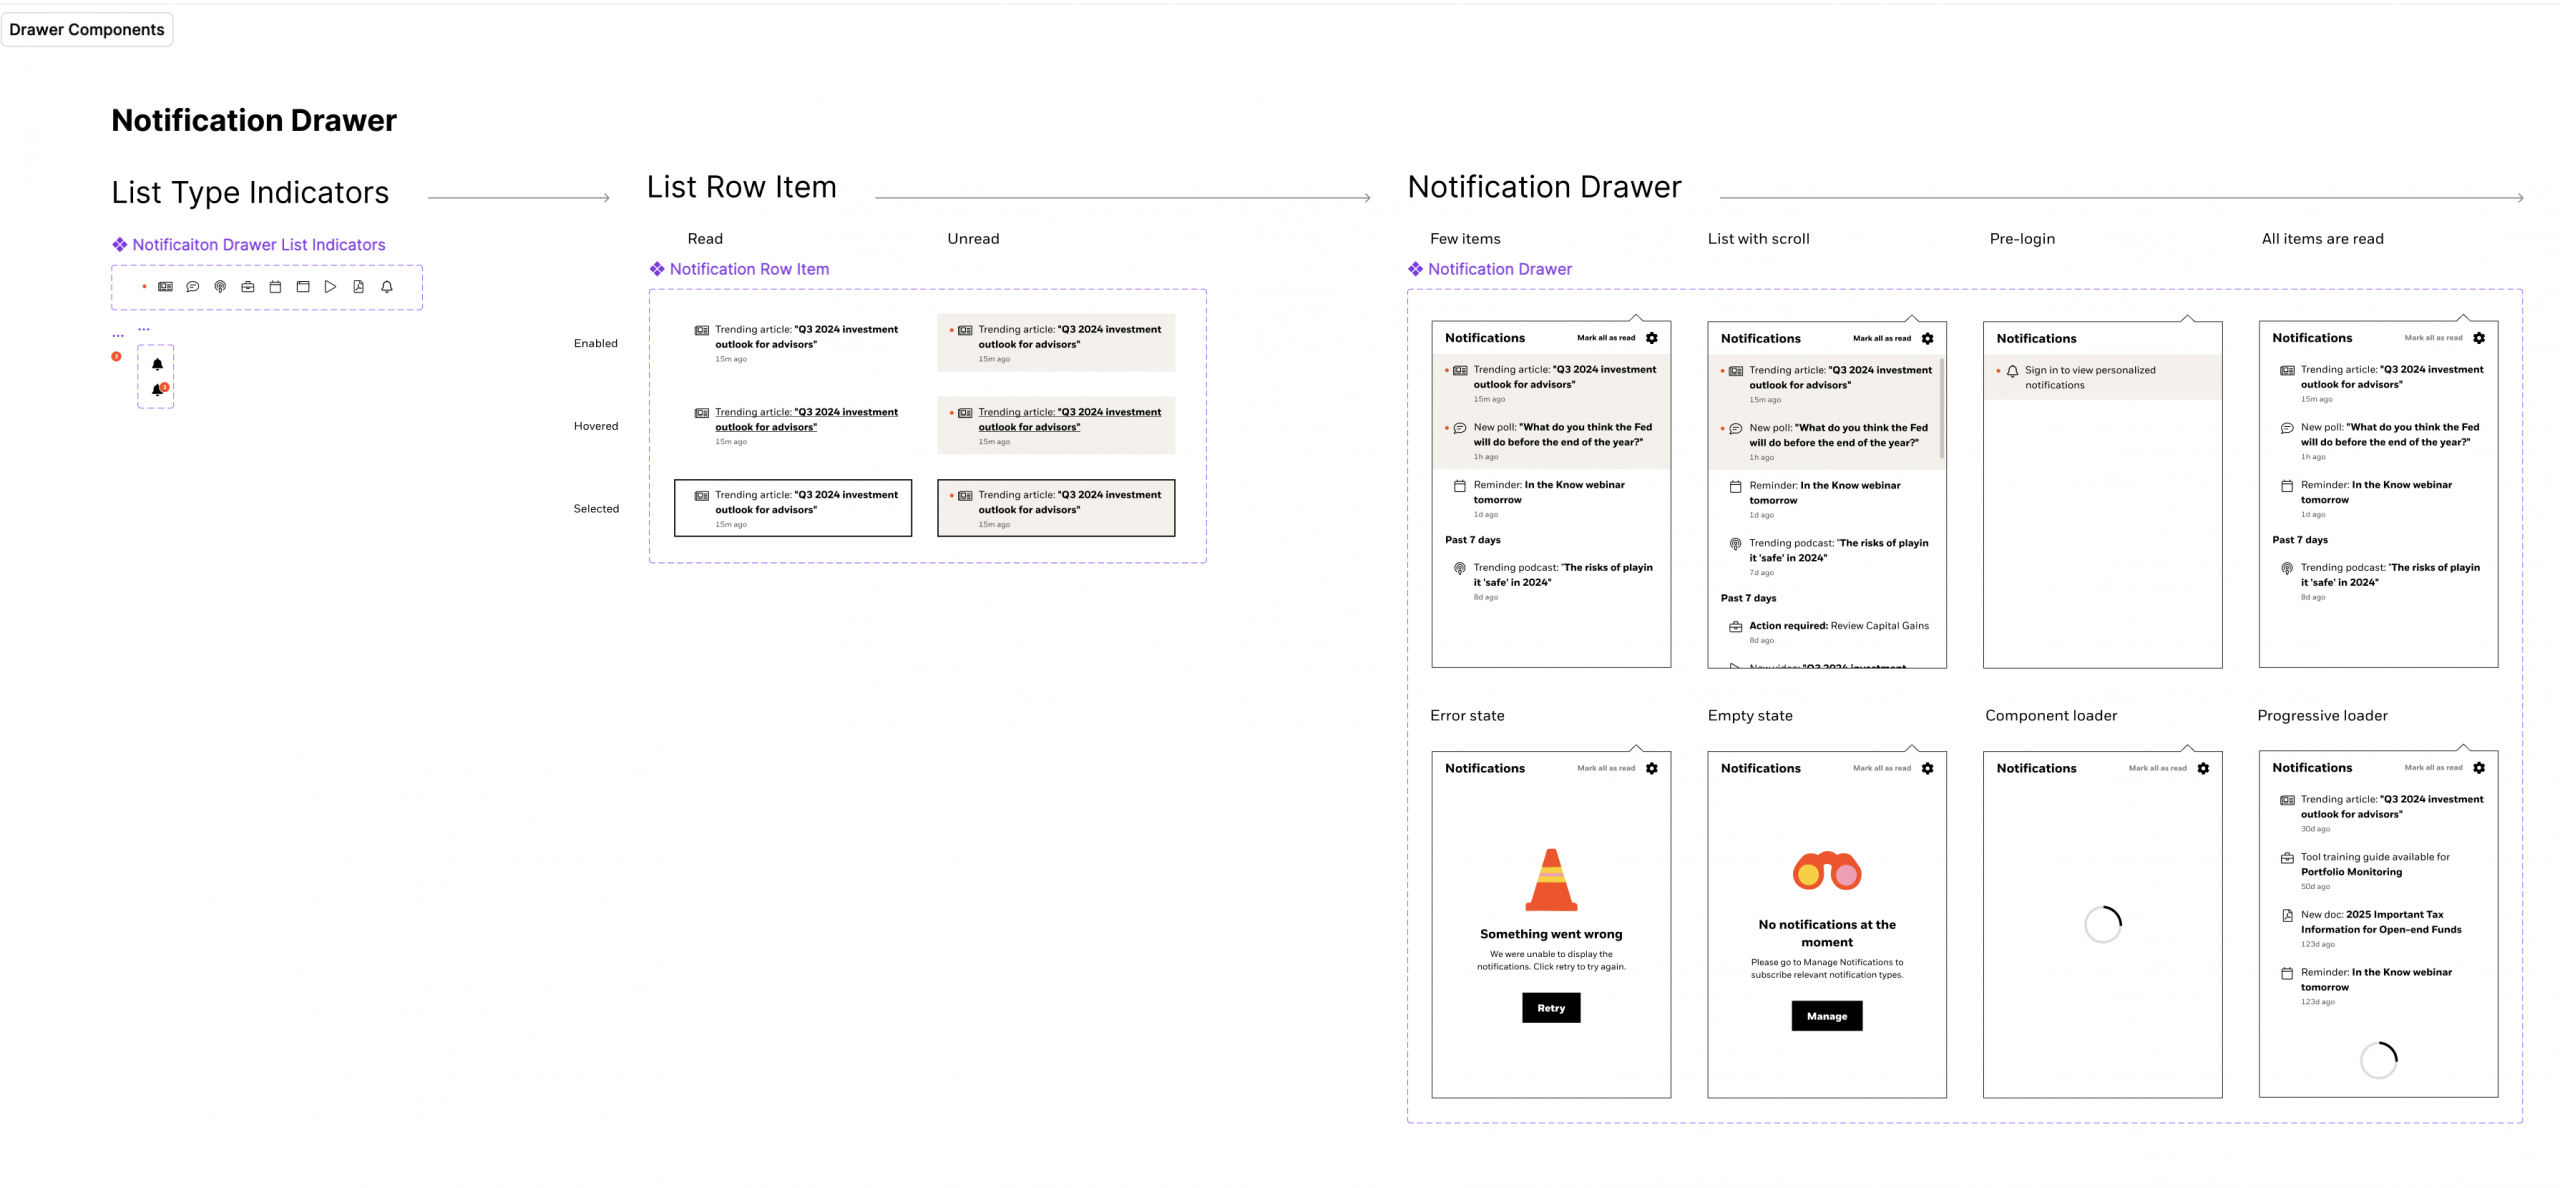The height and width of the screenshot is (1188, 2560).
Task: Select the podcast indicator icon in List Indicators
Action: [220, 287]
